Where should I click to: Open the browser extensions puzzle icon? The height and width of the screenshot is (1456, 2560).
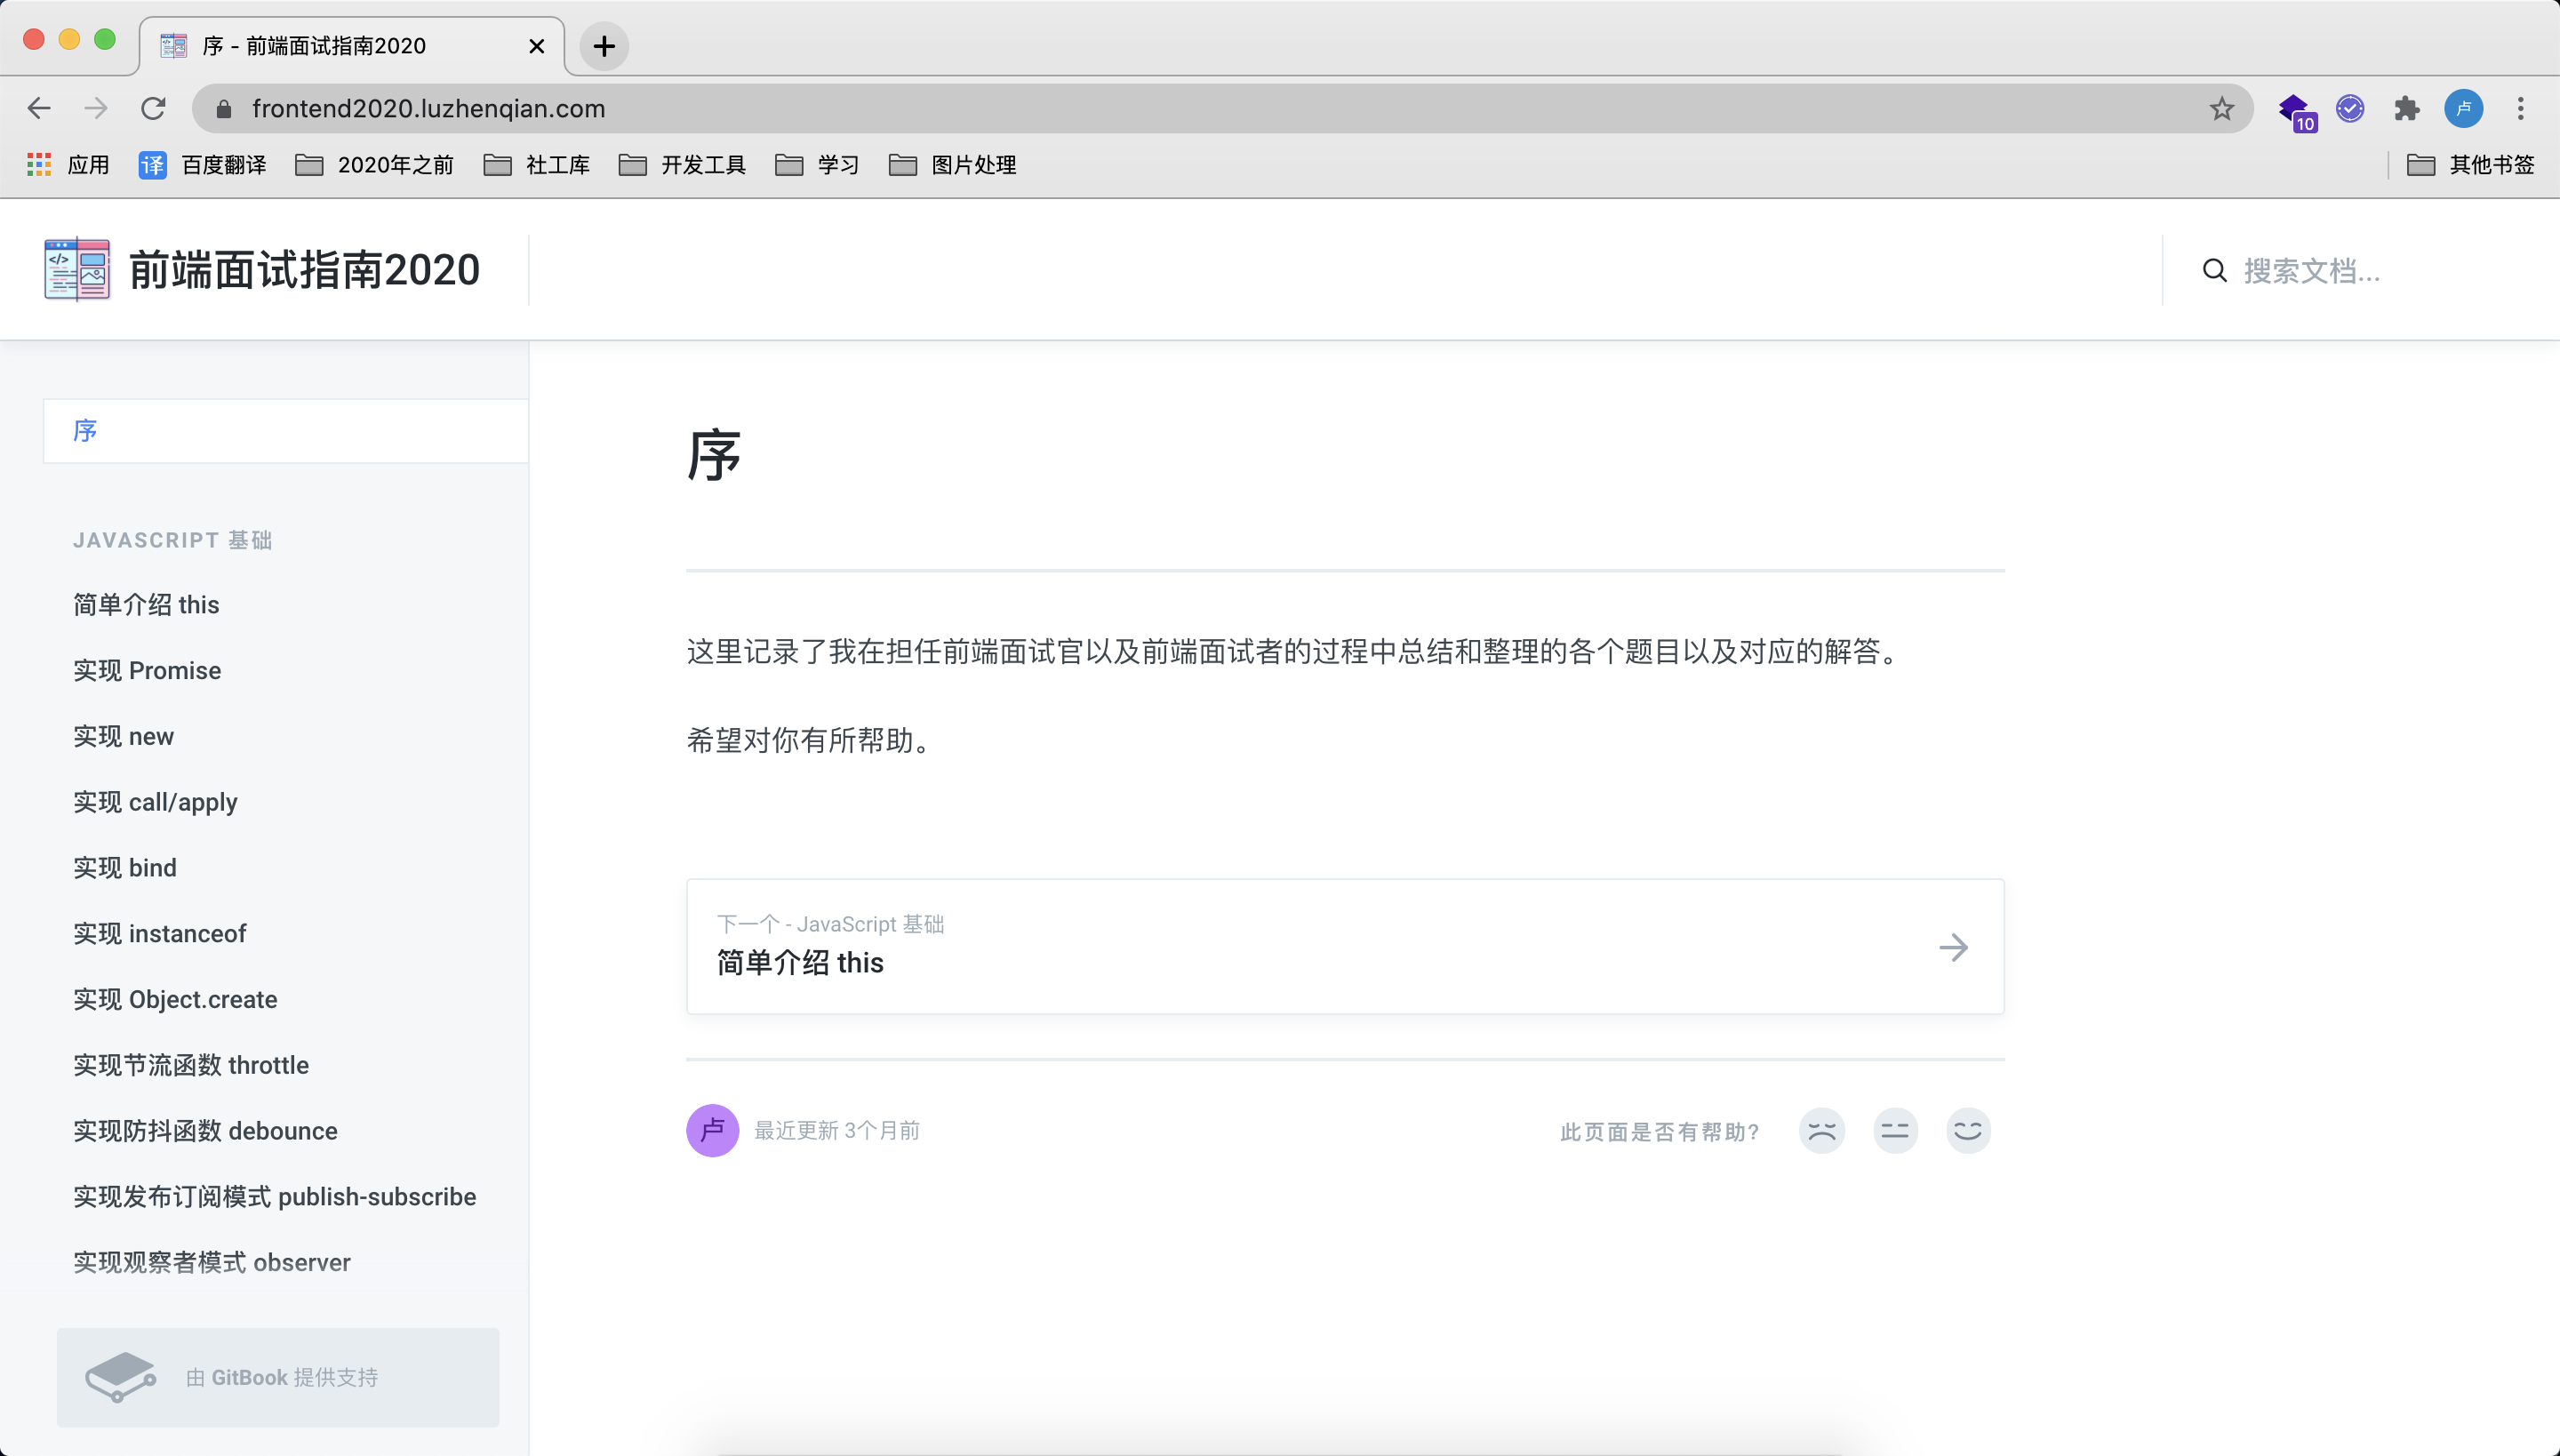pos(2407,108)
